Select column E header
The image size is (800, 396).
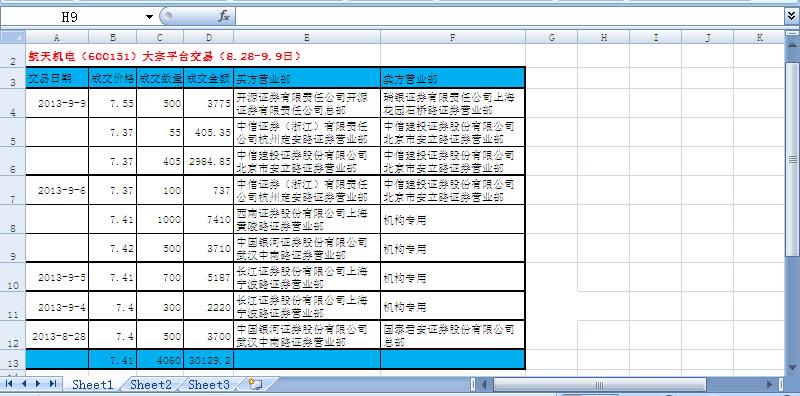tap(307, 37)
